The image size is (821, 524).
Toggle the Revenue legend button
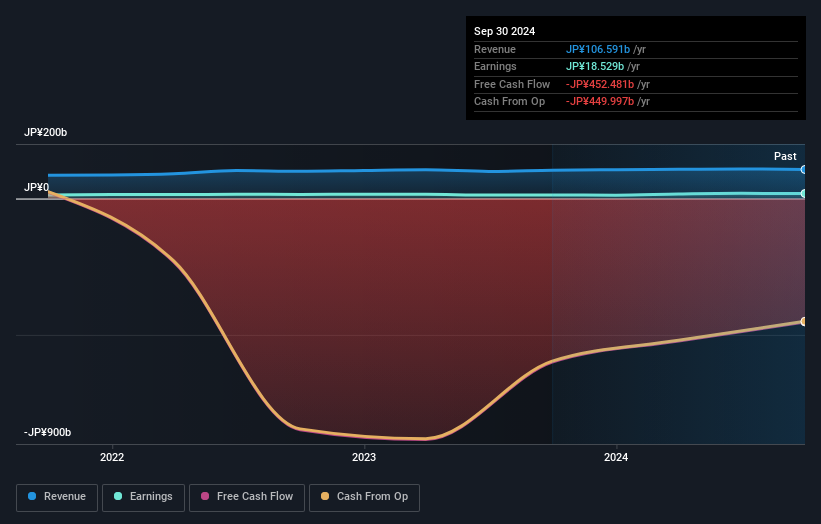57,497
